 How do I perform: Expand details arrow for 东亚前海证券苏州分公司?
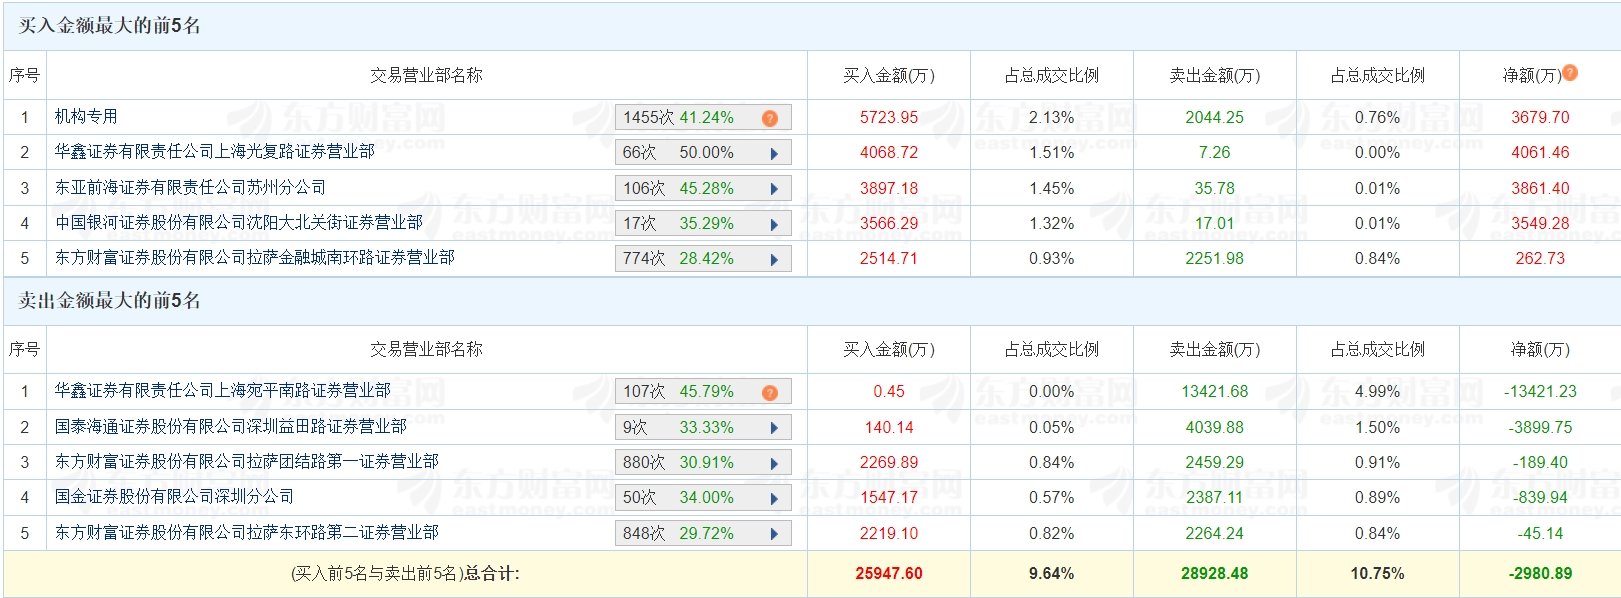[774, 188]
